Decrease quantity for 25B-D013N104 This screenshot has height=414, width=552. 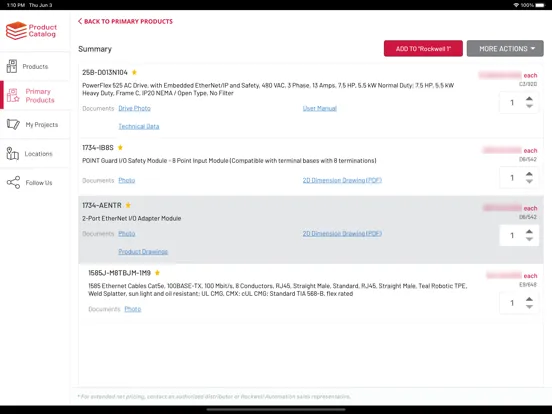tap(529, 106)
